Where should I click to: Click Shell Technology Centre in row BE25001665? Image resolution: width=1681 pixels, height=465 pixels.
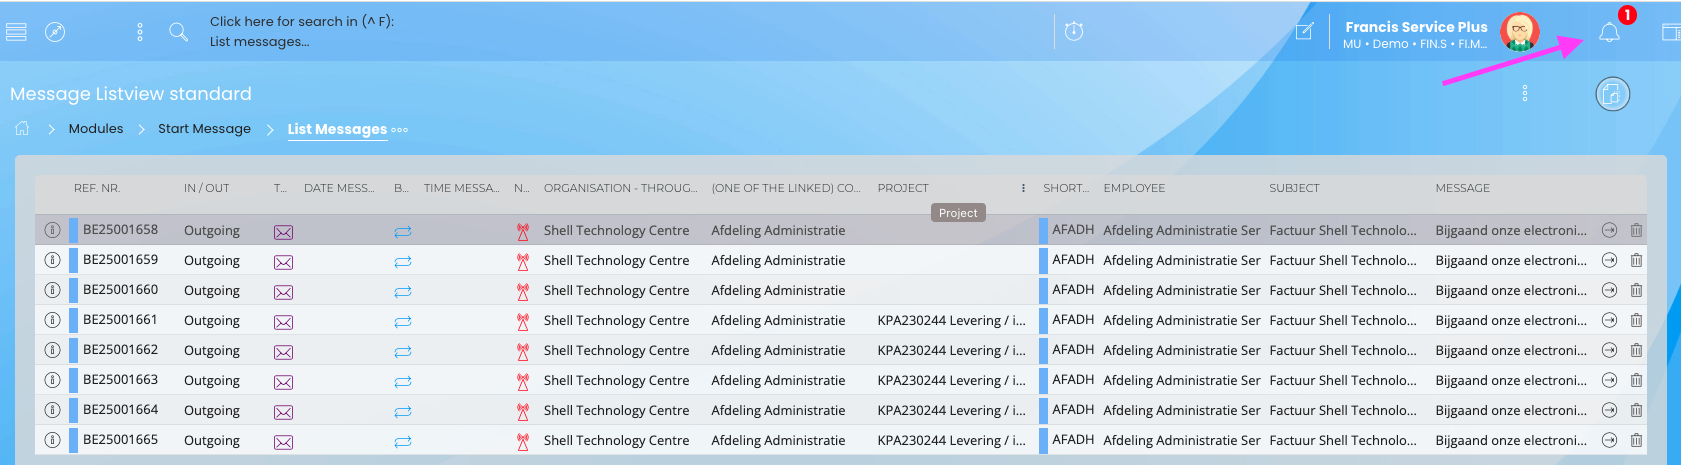point(616,440)
